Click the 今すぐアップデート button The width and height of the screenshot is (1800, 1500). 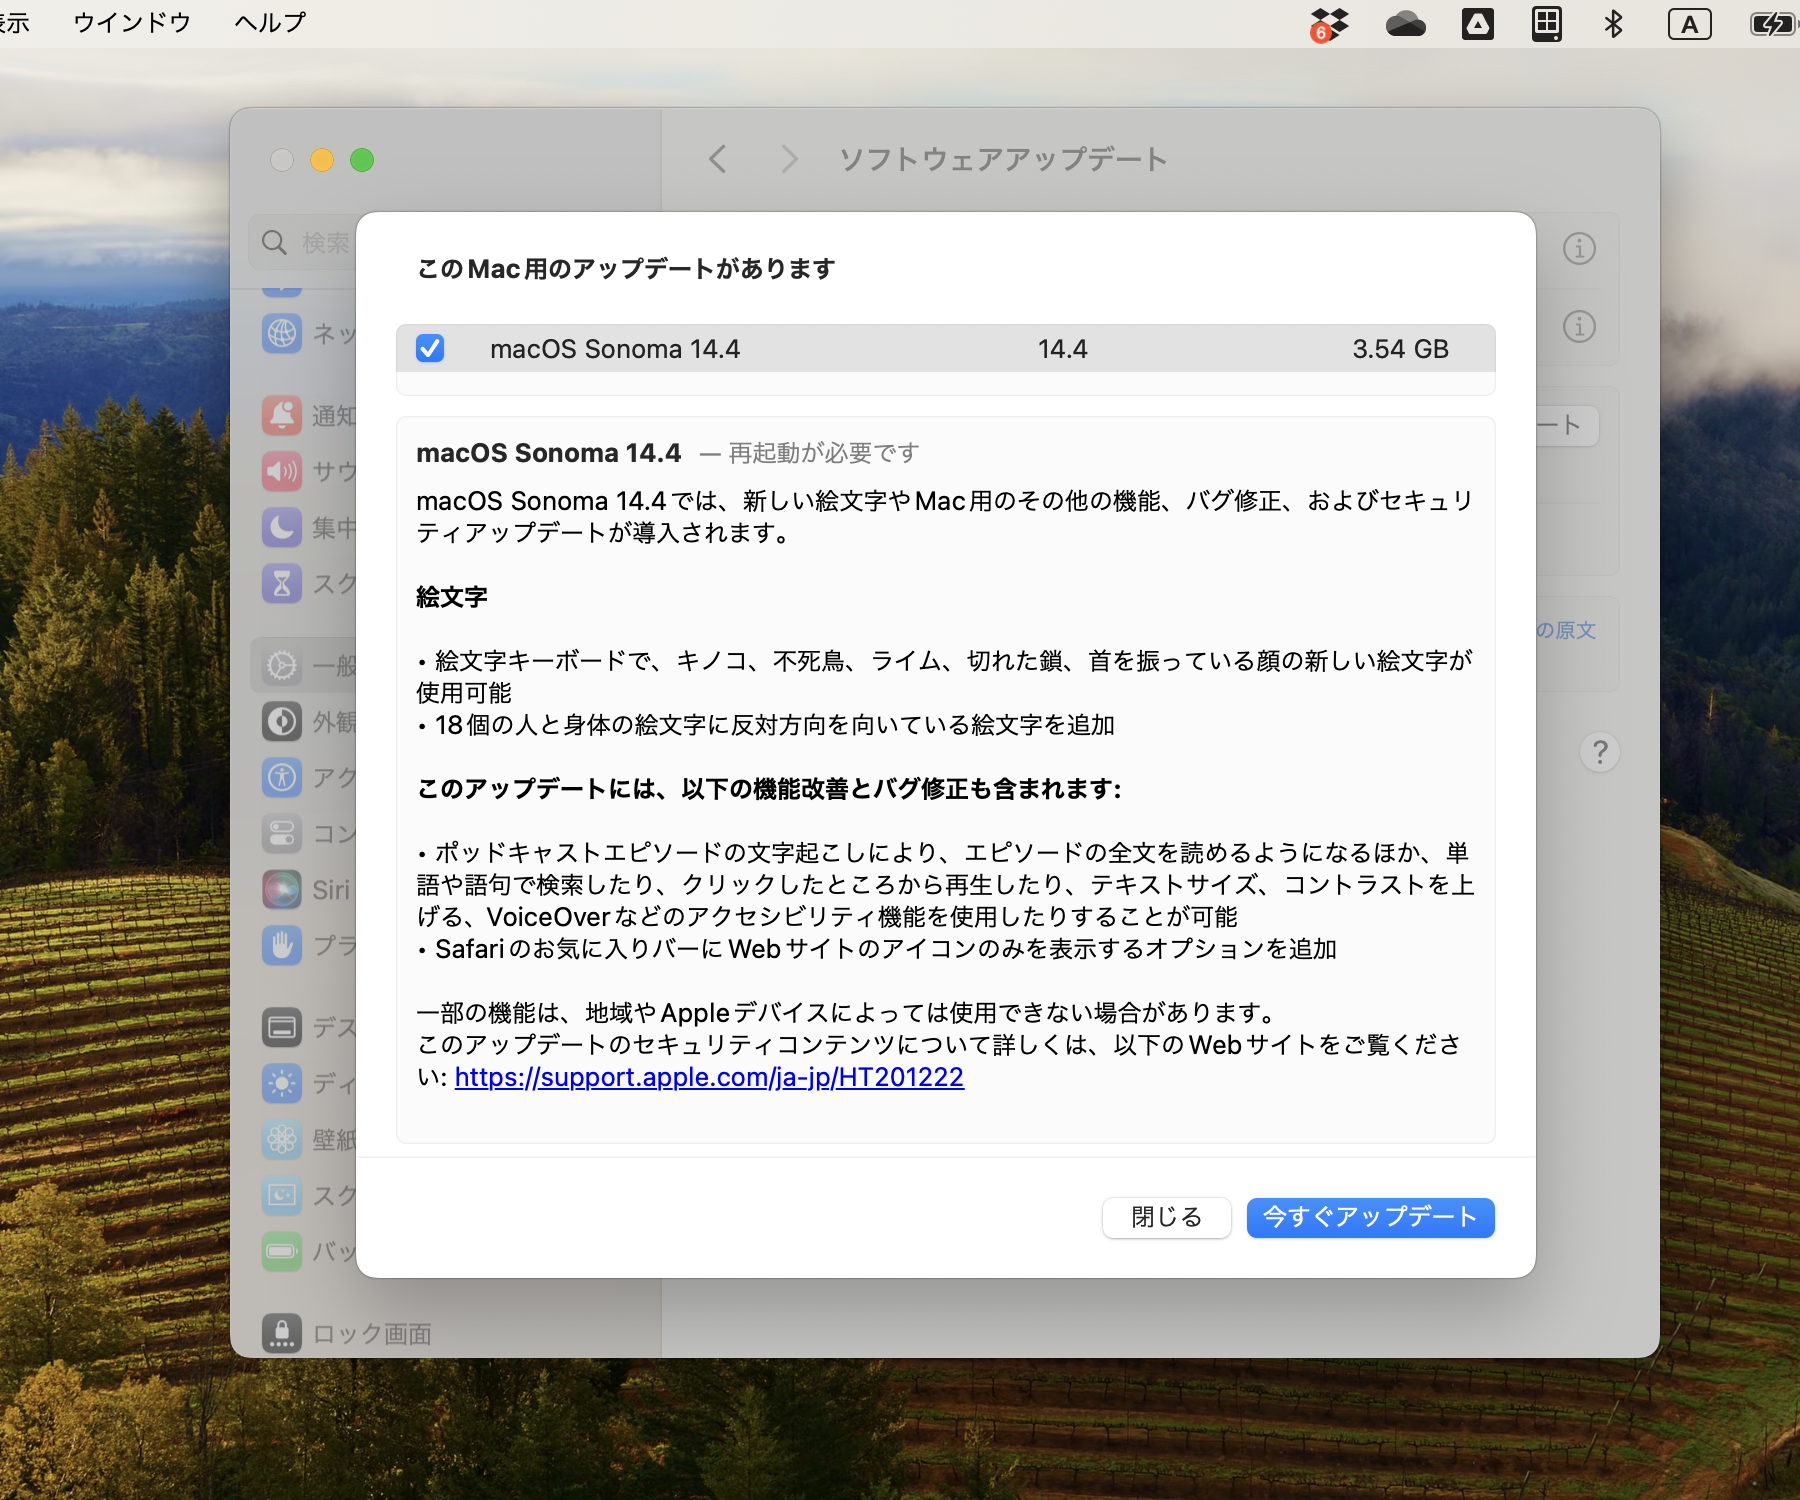(x=1369, y=1218)
